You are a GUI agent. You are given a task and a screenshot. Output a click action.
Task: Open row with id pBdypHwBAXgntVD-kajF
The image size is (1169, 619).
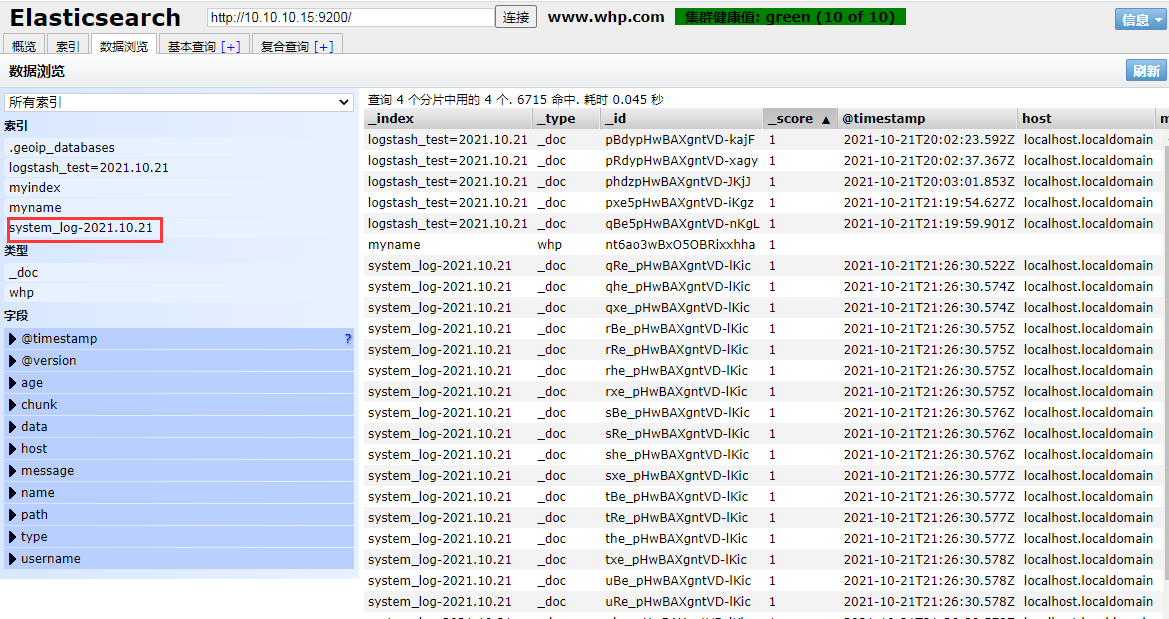coord(680,139)
